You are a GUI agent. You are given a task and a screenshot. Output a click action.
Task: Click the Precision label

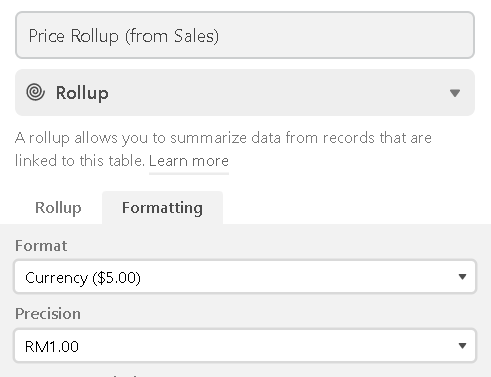pos(48,314)
